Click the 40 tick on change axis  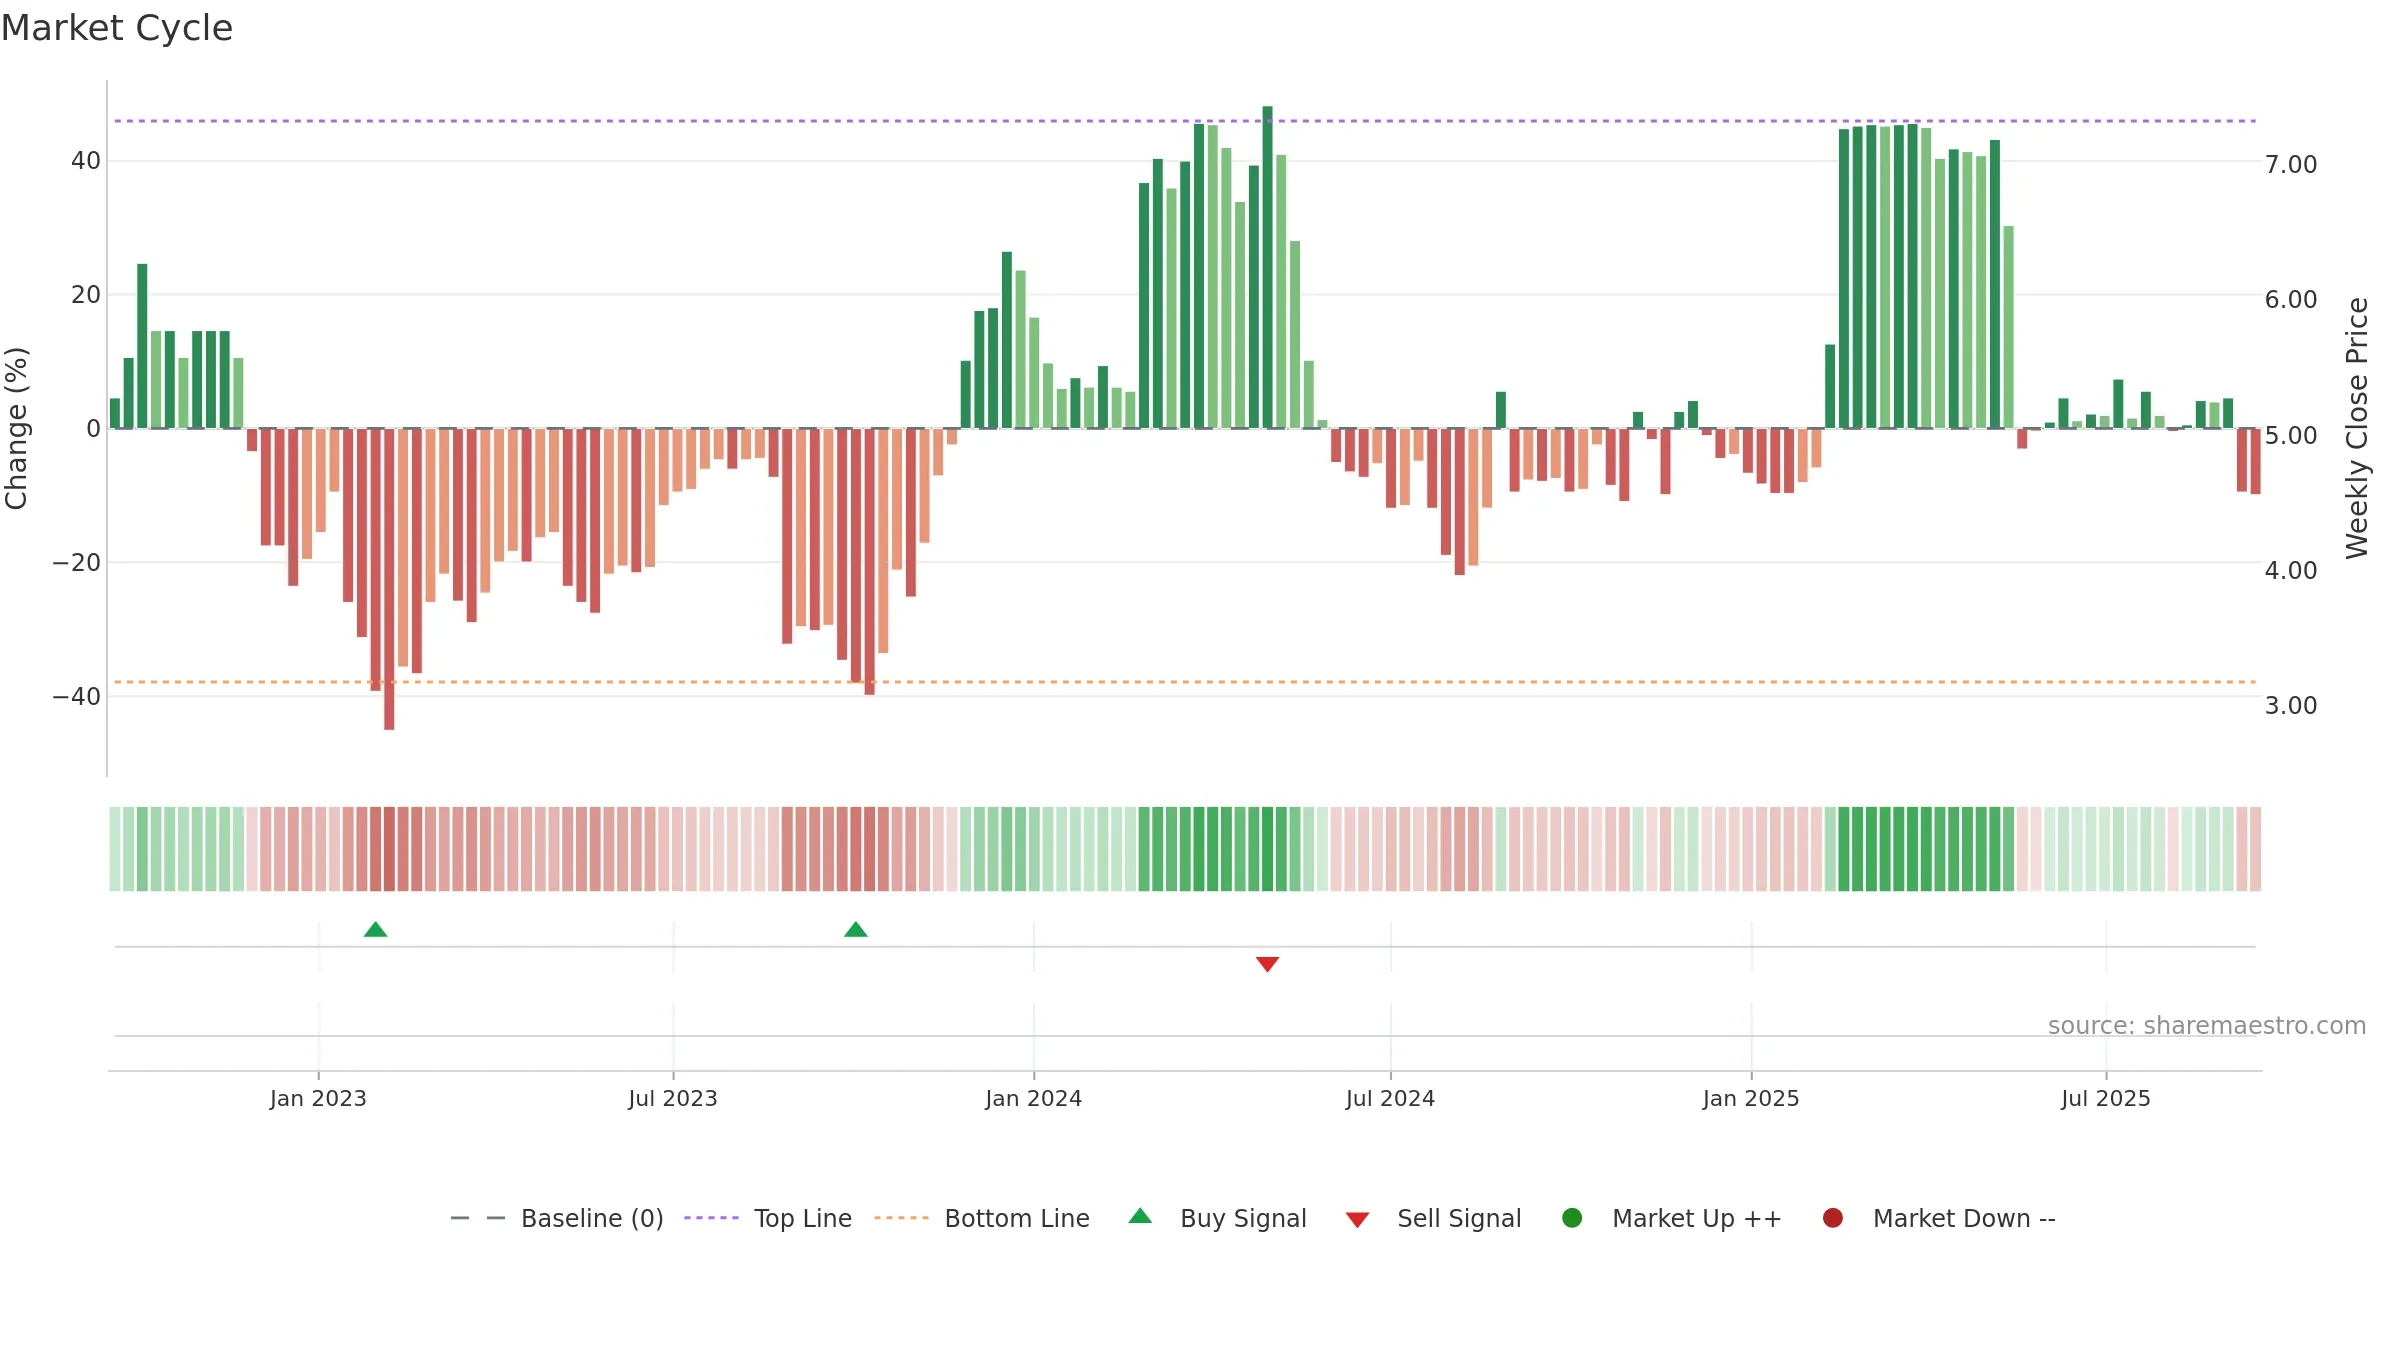pyautogui.click(x=85, y=160)
